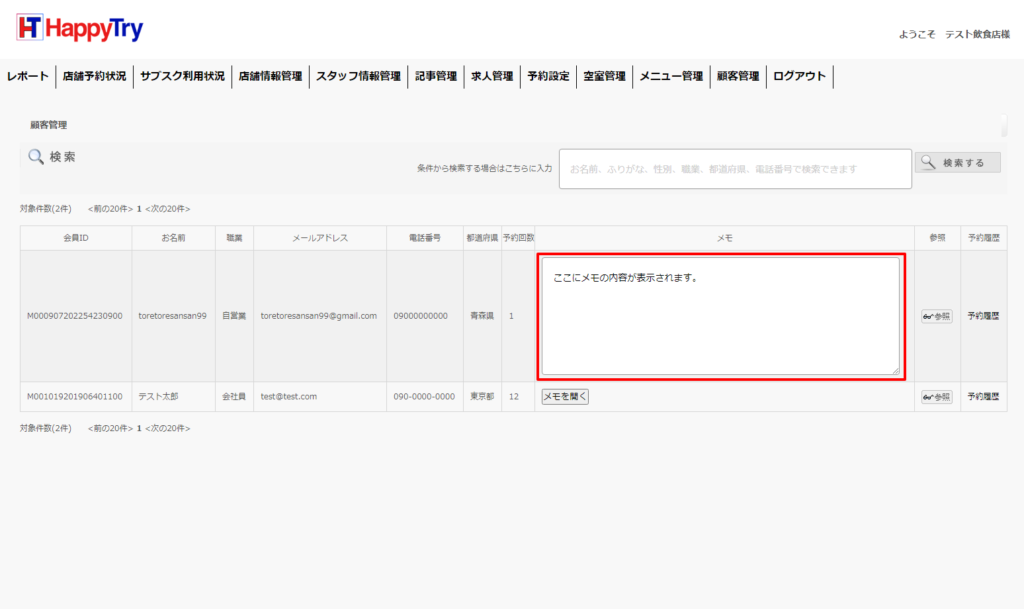Select the メニュー管理 menu item
The image size is (1024, 609).
click(671, 76)
